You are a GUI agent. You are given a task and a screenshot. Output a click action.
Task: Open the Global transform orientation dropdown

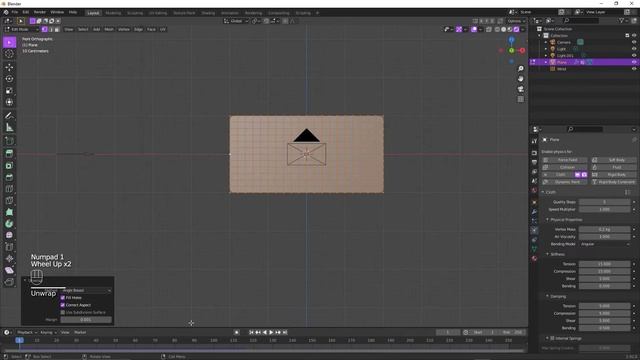click(236, 21)
